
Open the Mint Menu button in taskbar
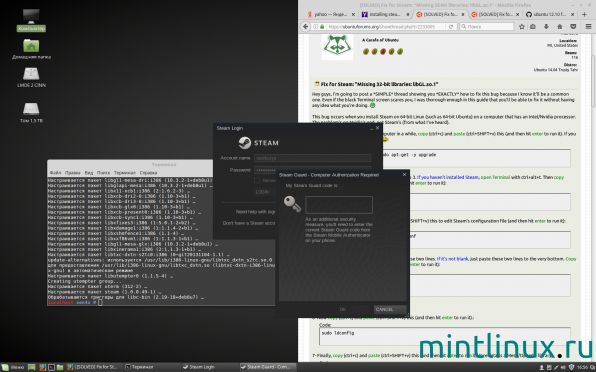point(12,367)
